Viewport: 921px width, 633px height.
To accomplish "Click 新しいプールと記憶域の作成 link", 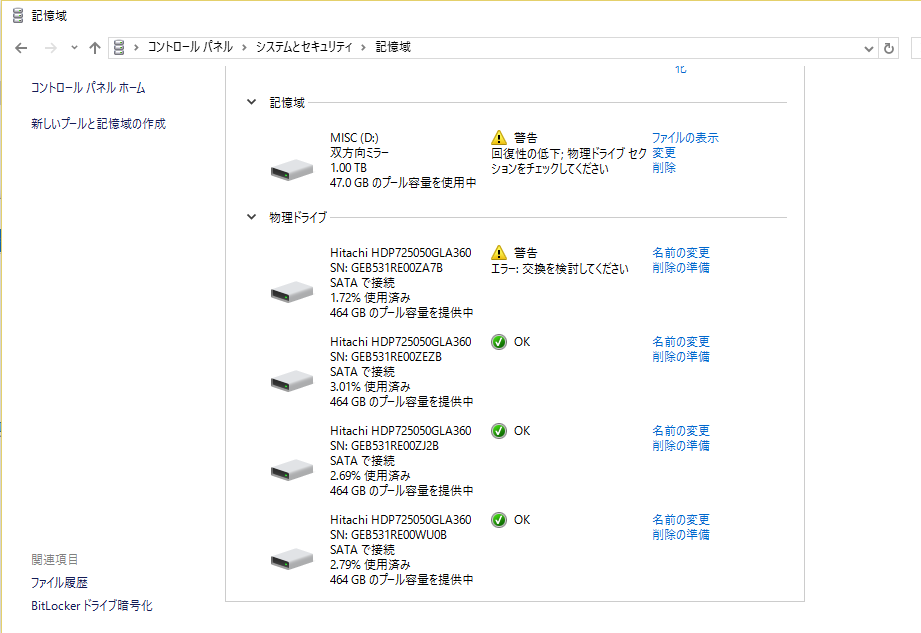I will (98, 124).
